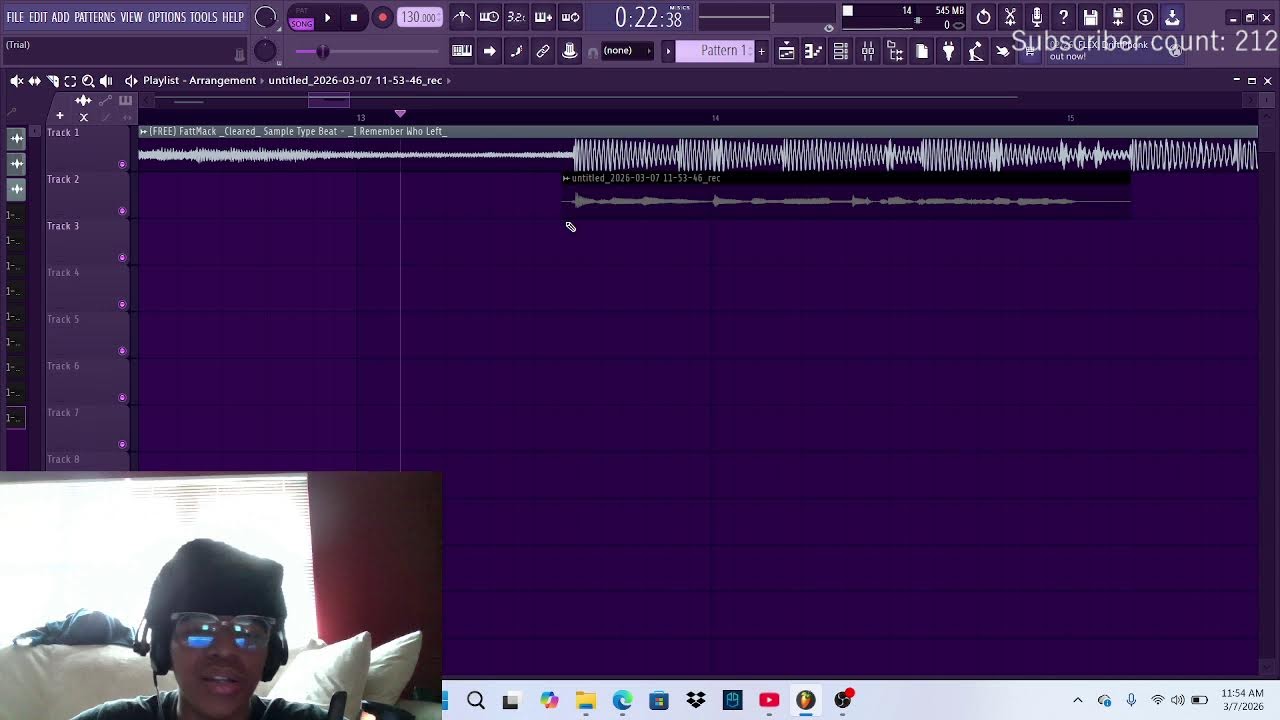The image size is (1280, 720).
Task: Toggle the overdub recording icon
Action: tap(543, 17)
